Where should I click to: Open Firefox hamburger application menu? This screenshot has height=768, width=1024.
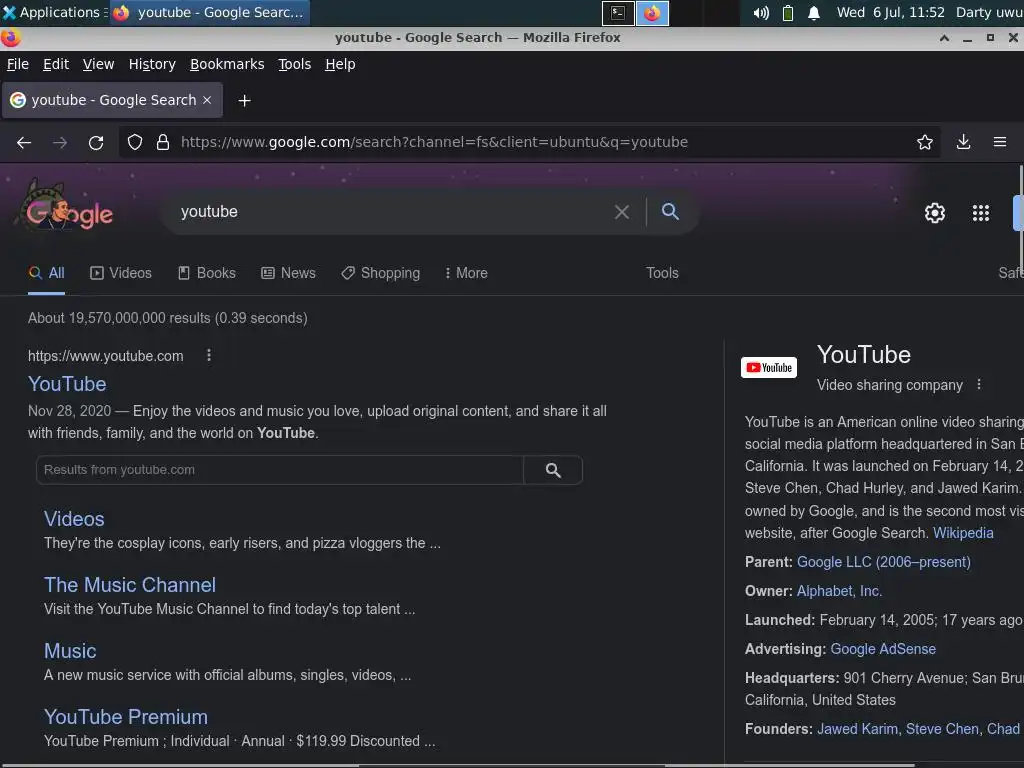pos(1000,142)
